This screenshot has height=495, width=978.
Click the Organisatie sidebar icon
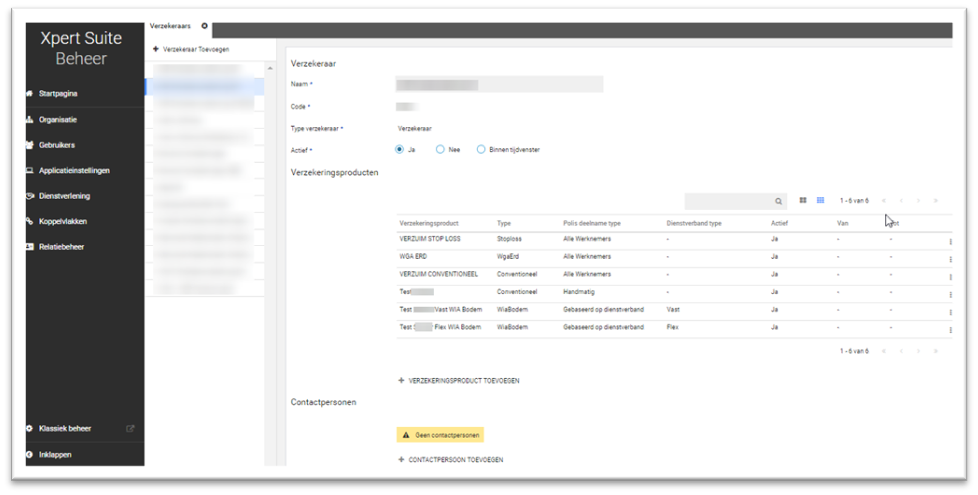click(30, 120)
